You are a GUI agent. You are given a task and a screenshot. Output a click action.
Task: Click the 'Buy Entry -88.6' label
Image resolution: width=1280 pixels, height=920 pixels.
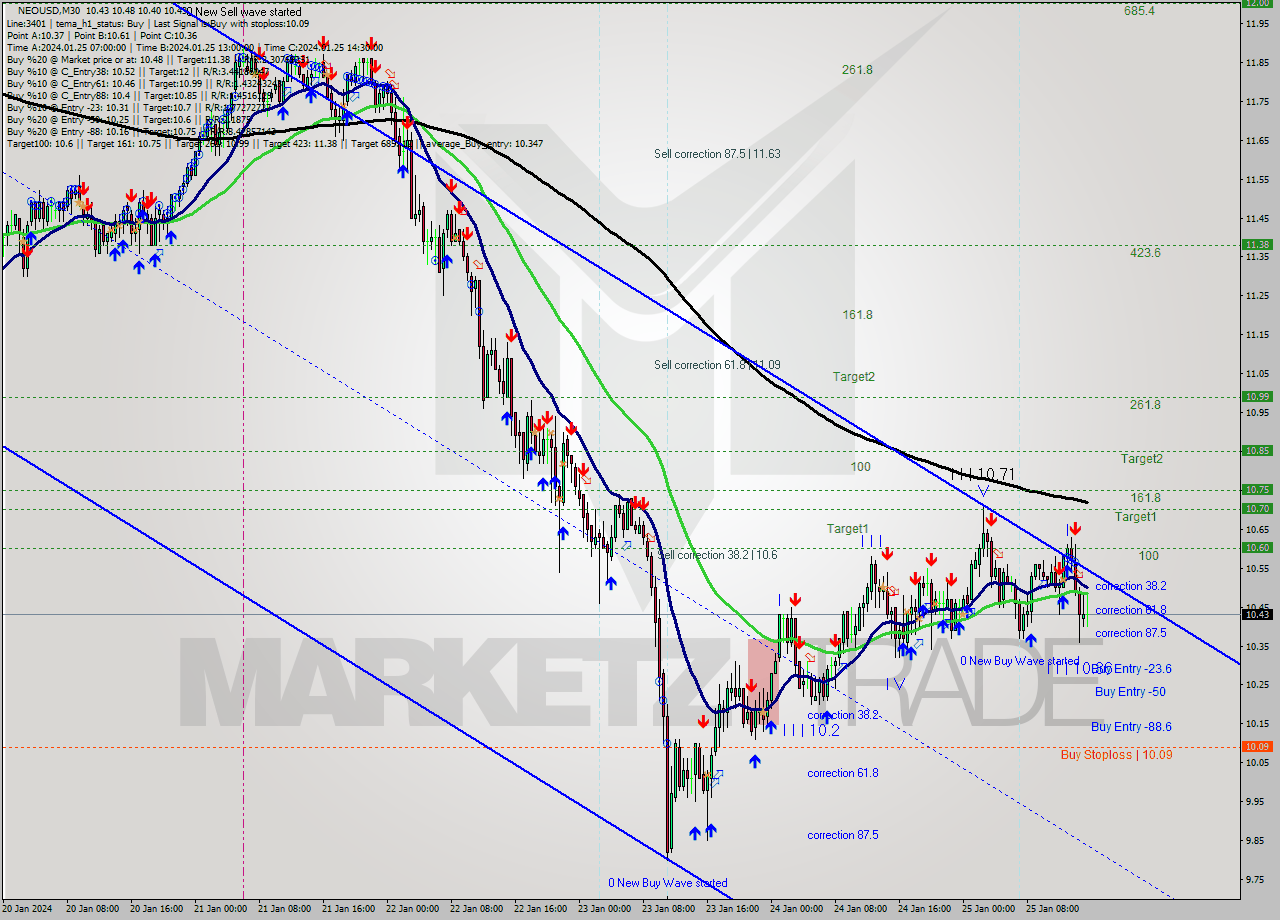(1131, 727)
